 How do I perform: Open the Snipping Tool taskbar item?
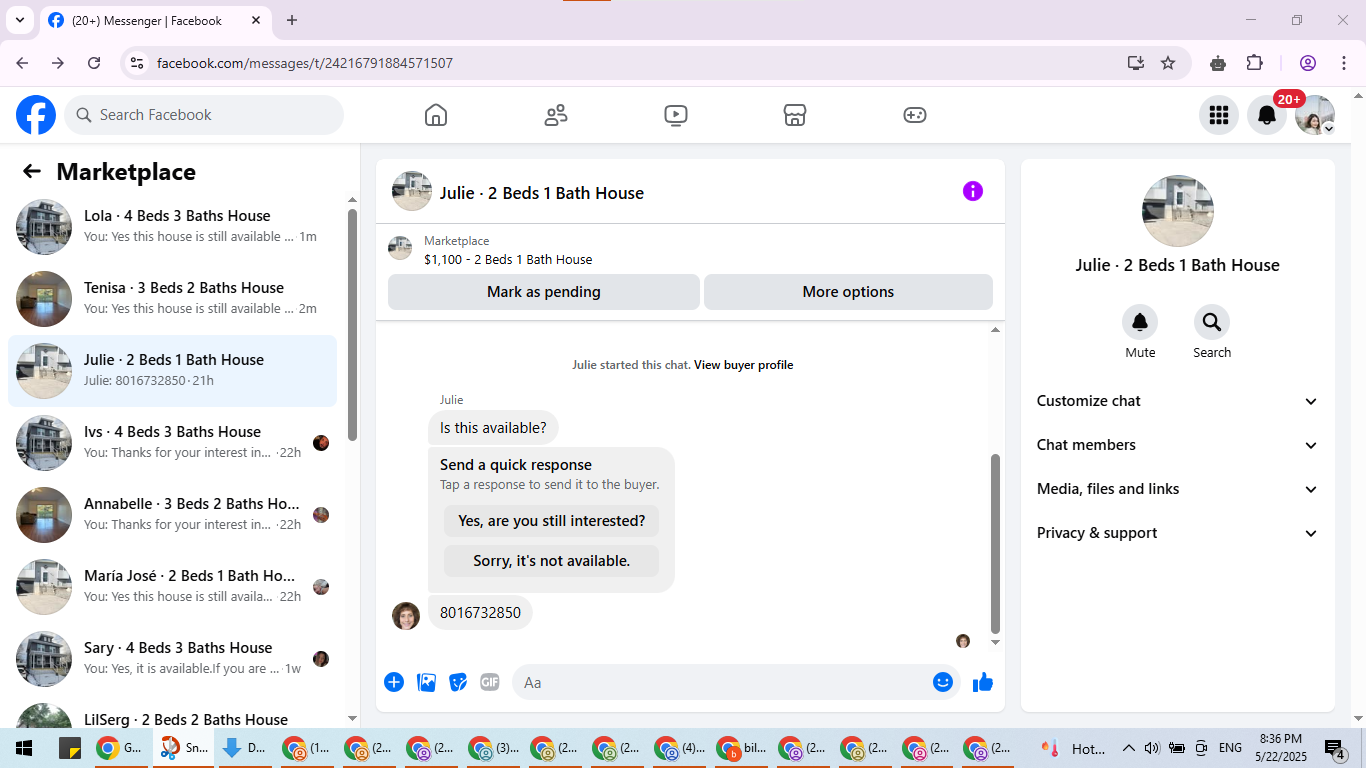pos(183,748)
